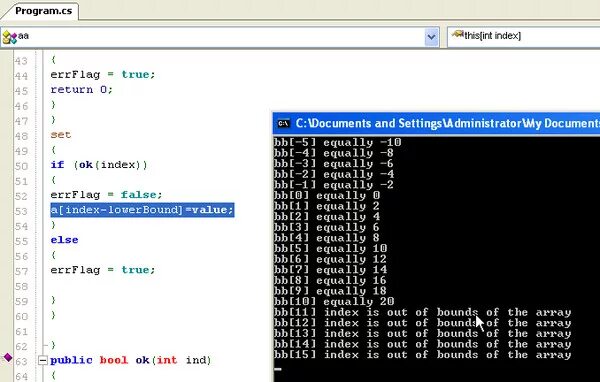Viewport: 600px width, 382px height.
Task: Switch to the Program.cs tab
Action: tap(43, 11)
